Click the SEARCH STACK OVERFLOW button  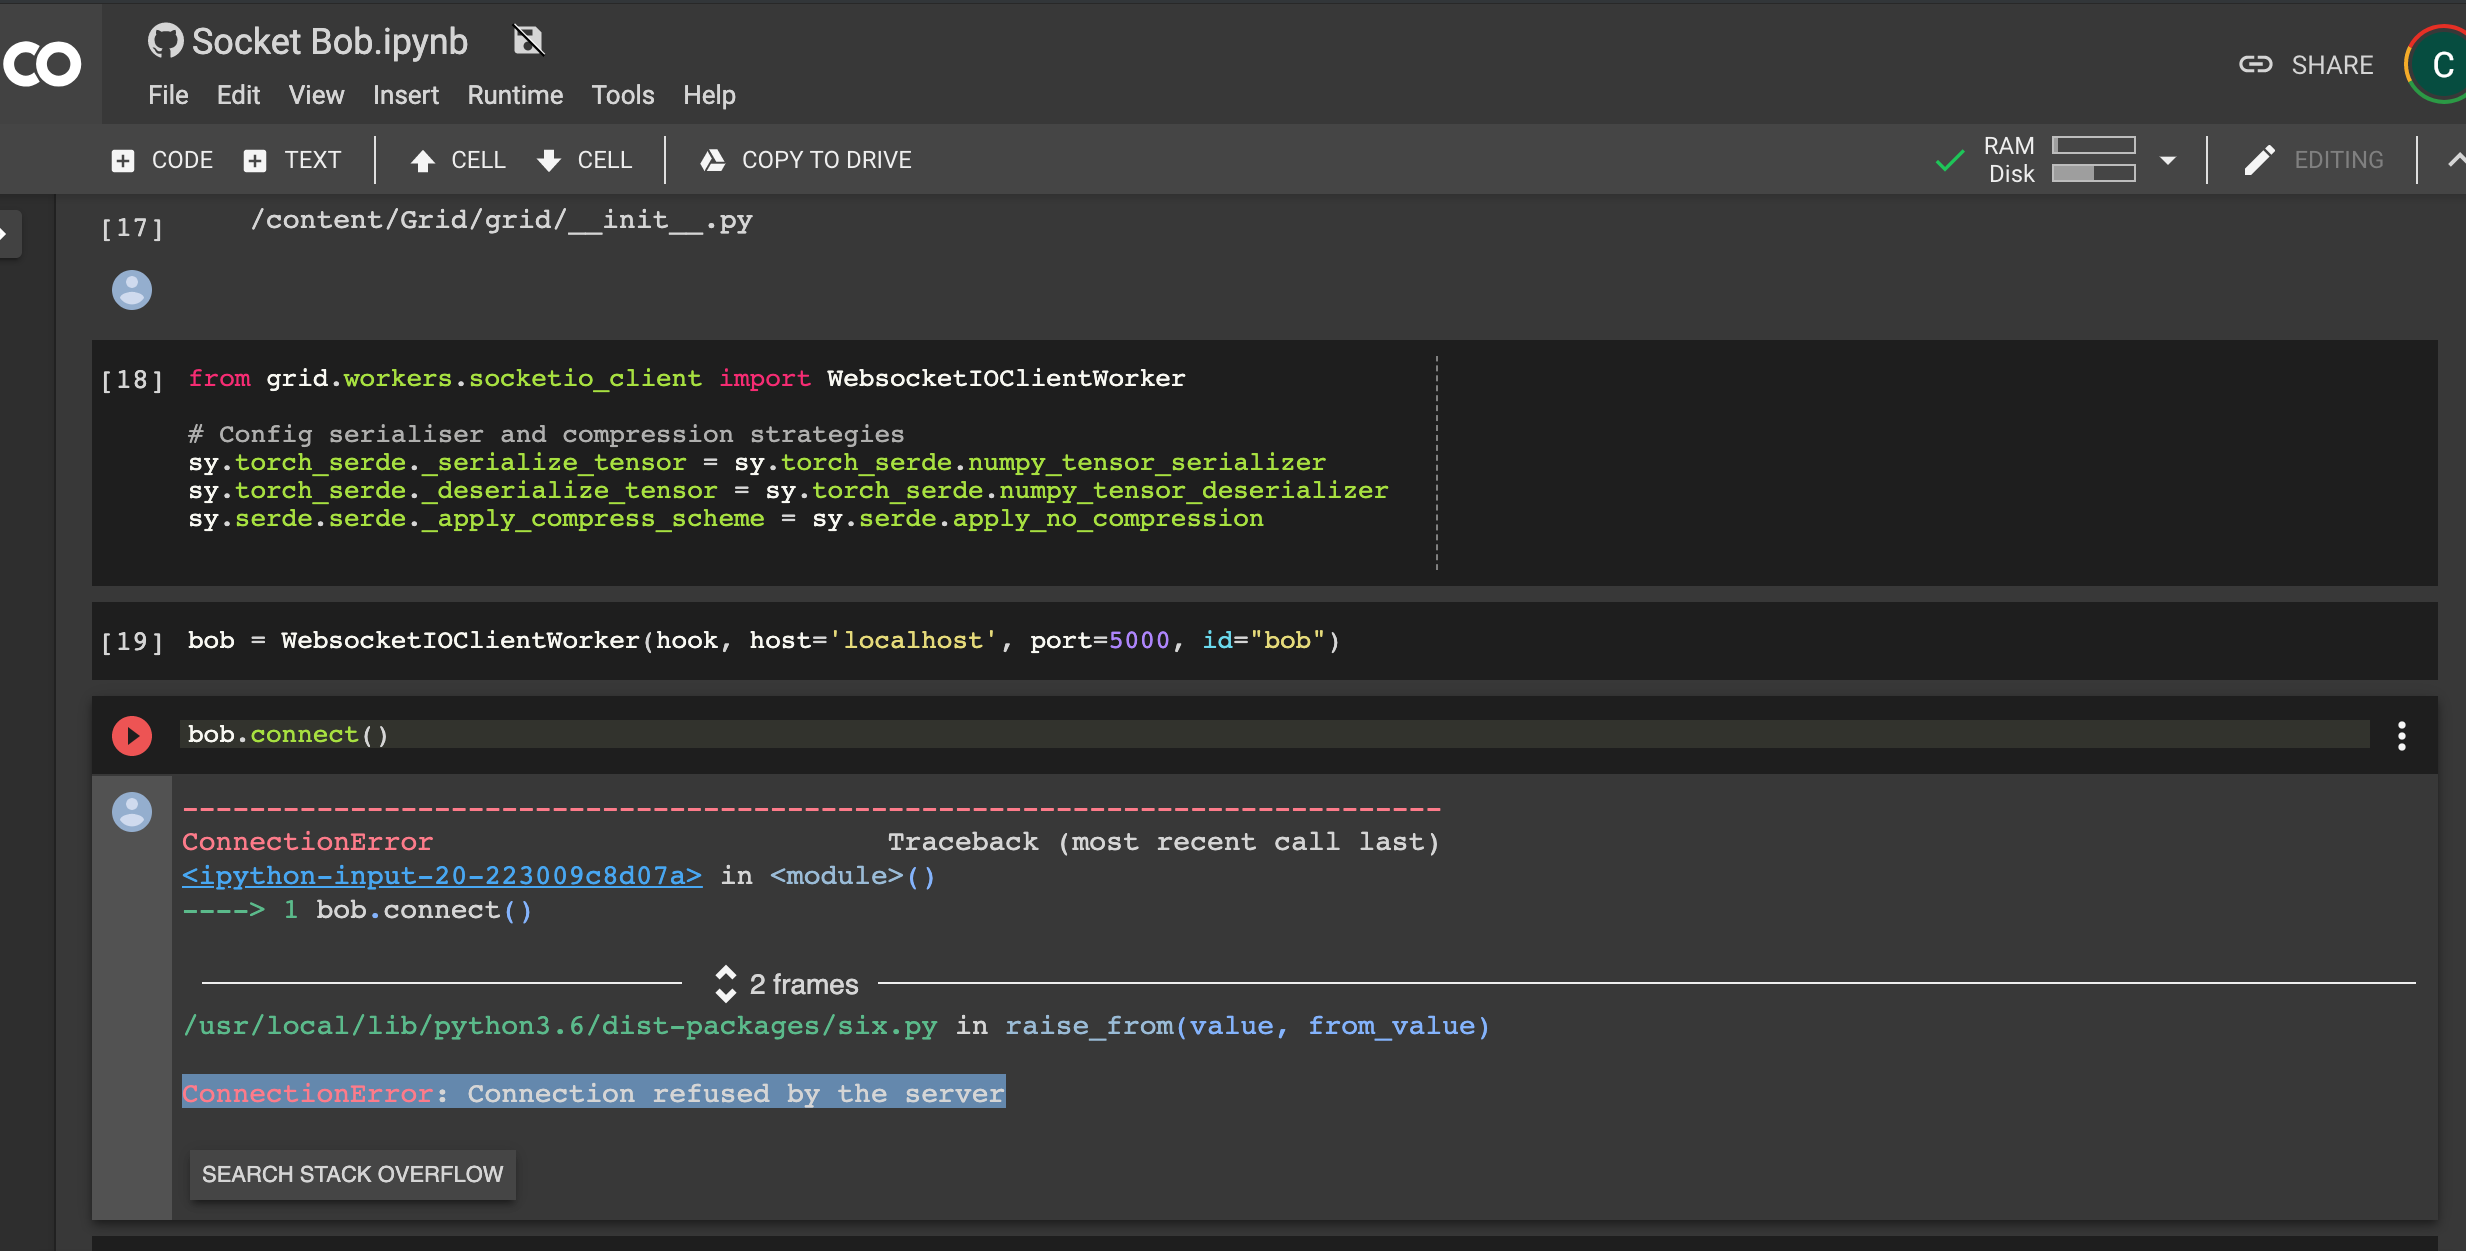point(352,1173)
